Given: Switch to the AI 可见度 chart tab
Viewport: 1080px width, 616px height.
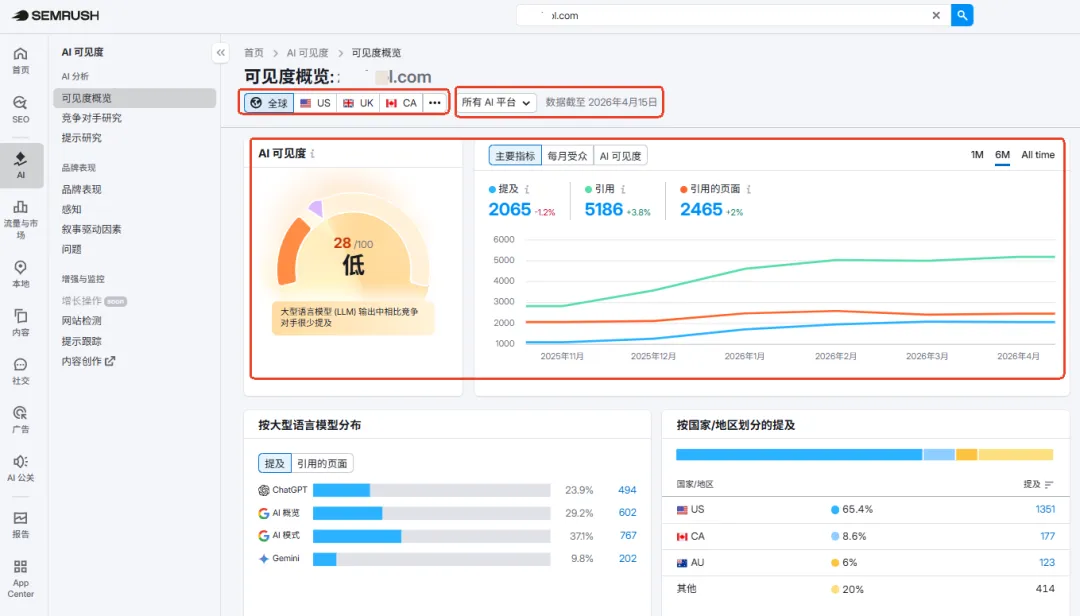Looking at the screenshot, I should pyautogui.click(x=621, y=156).
